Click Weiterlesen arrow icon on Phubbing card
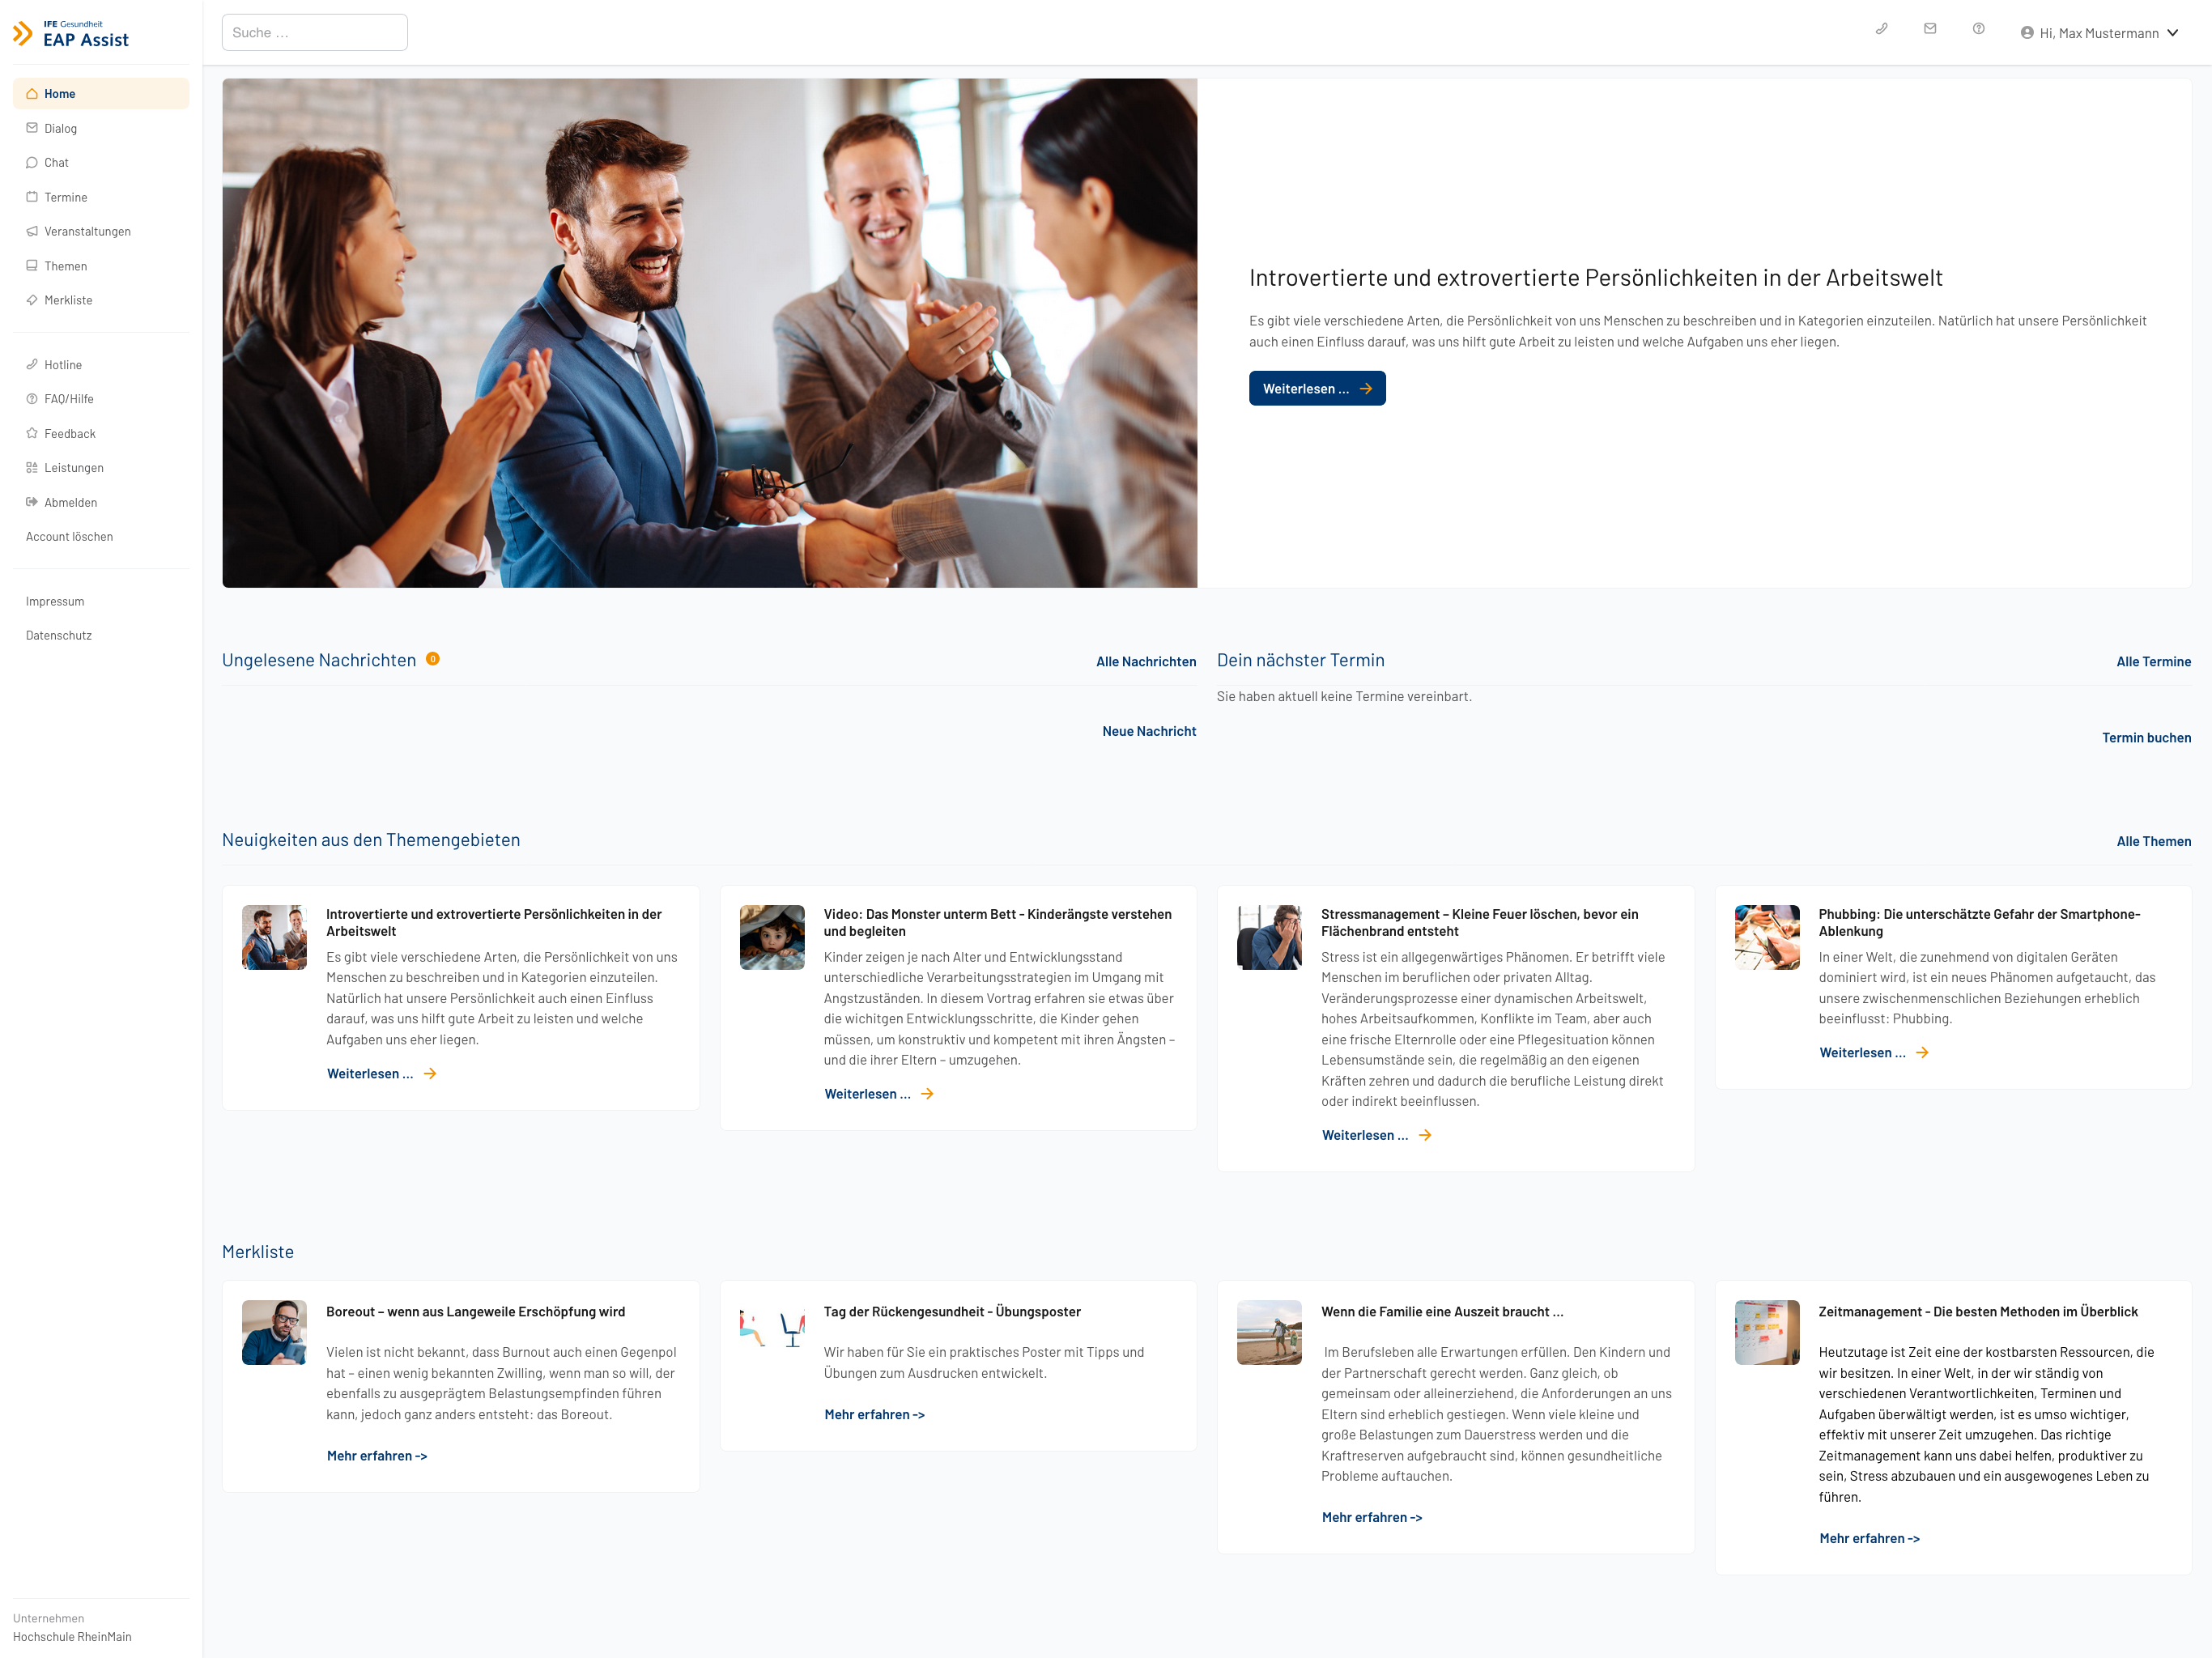This screenshot has width=2212, height=1658. pyautogui.click(x=1922, y=1052)
